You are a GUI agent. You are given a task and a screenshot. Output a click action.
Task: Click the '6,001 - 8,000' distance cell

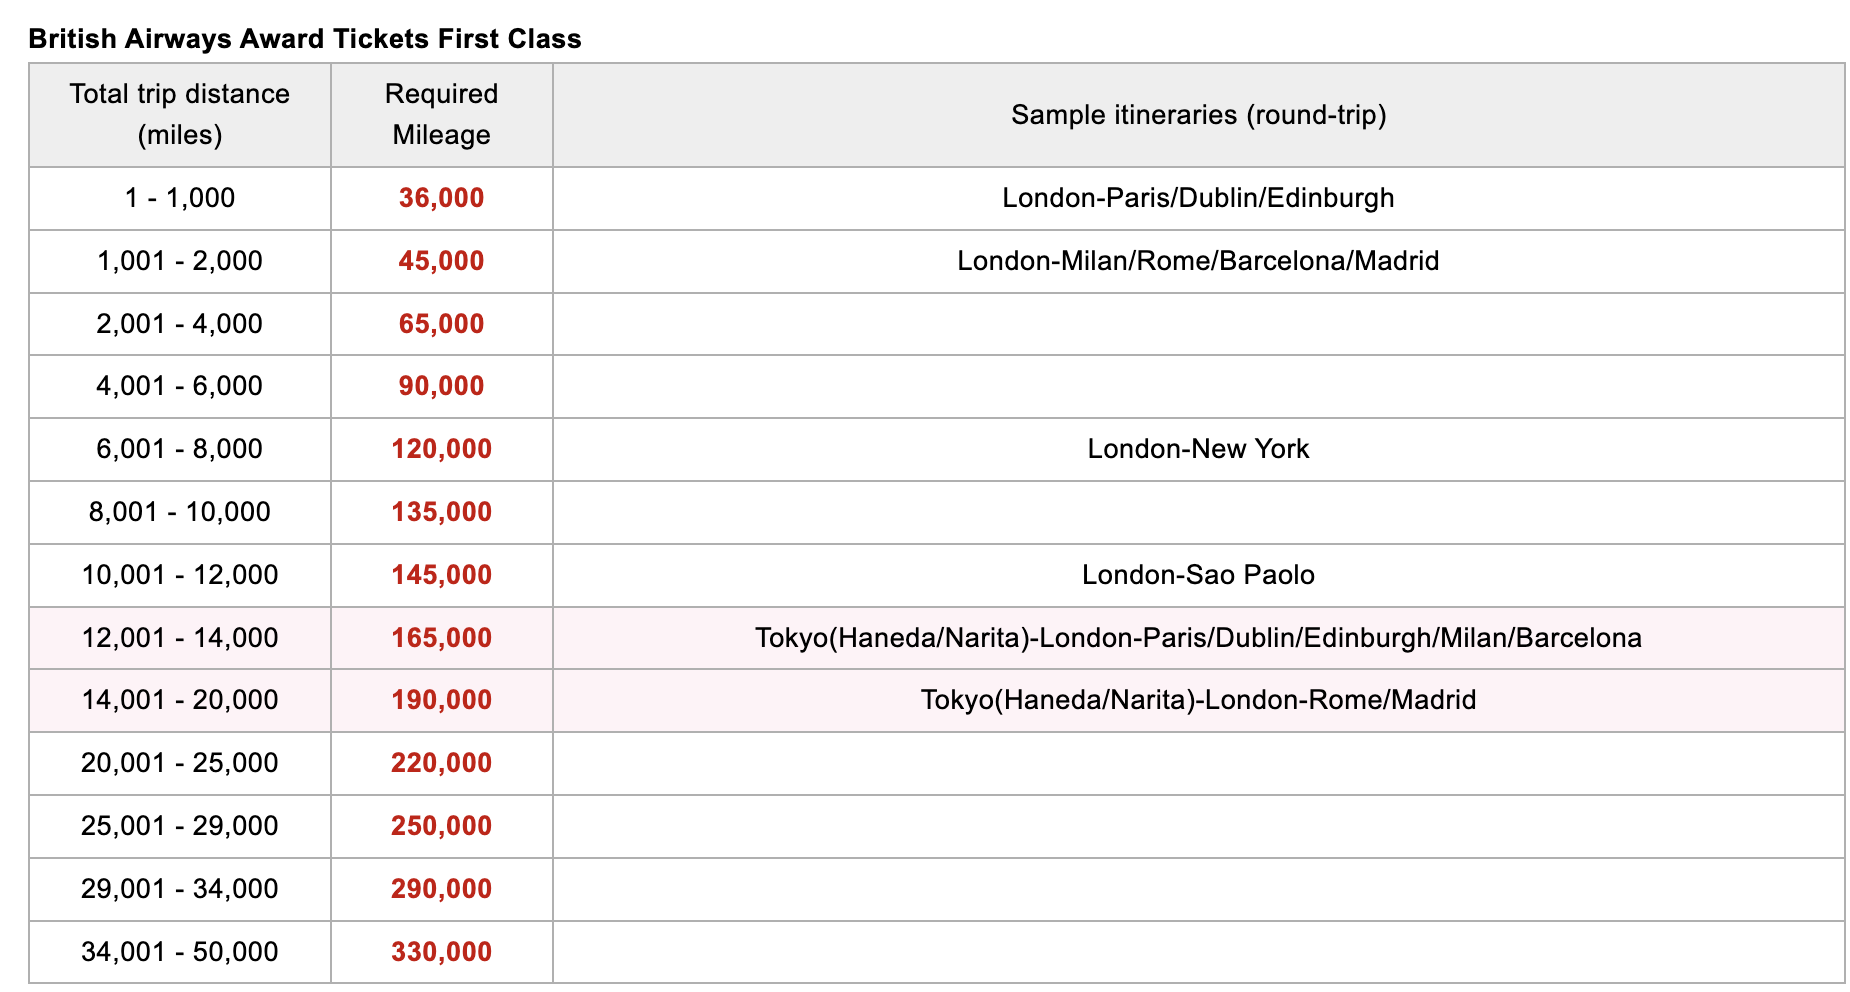180,449
